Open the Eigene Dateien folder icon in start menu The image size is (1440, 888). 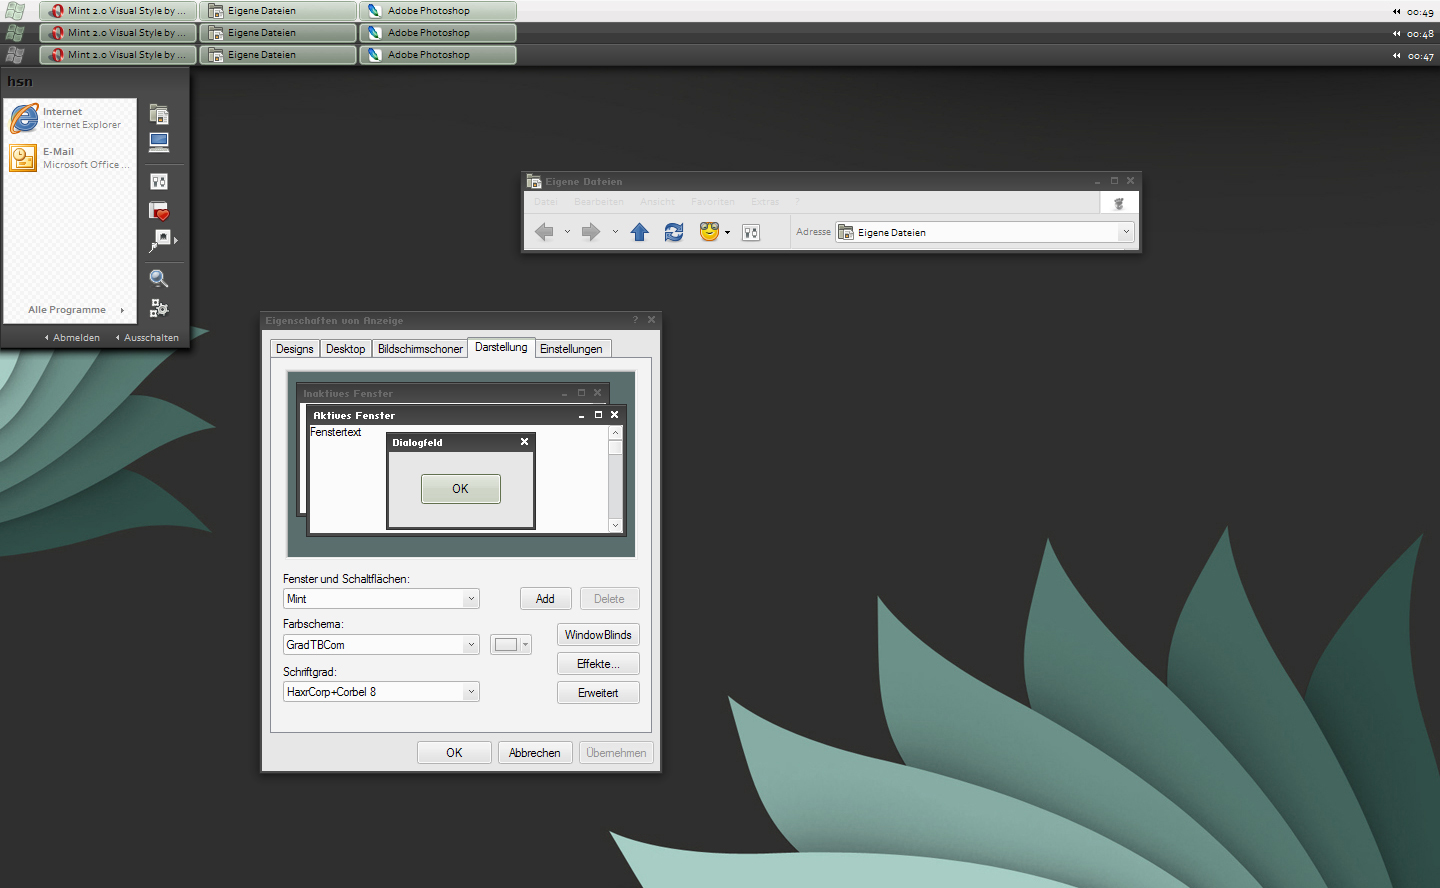pyautogui.click(x=159, y=114)
